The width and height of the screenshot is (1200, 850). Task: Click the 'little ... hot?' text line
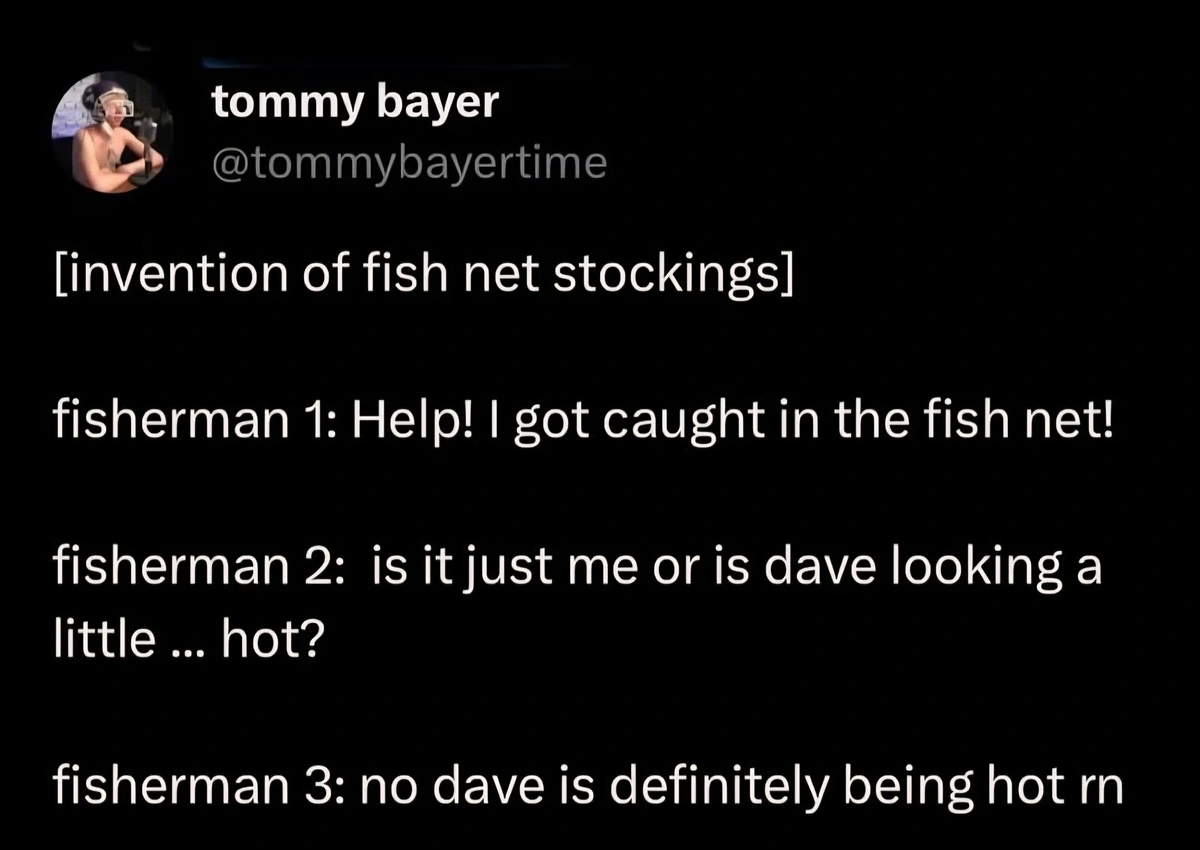[x=186, y=639]
